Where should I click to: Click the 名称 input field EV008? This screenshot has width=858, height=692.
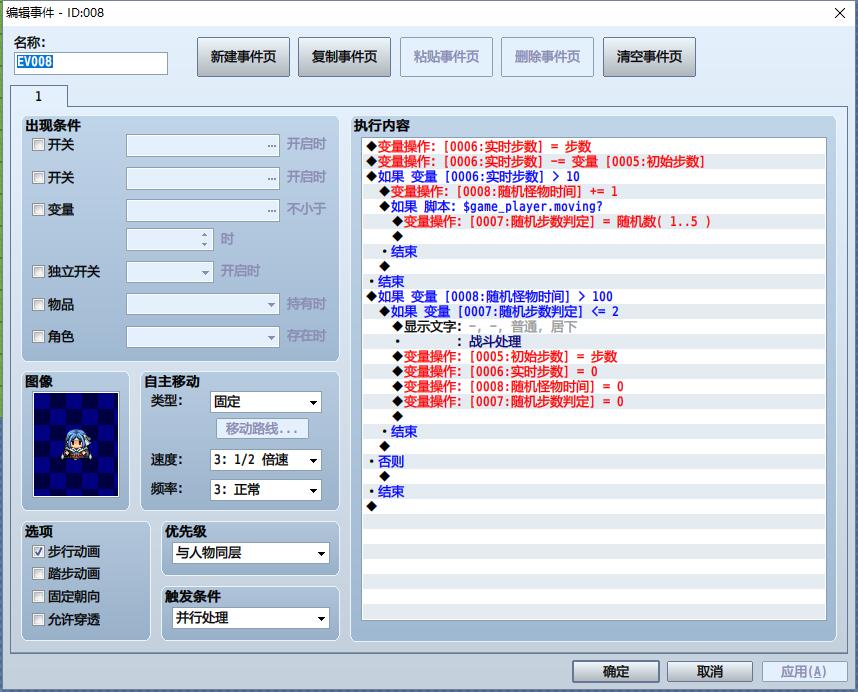pyautogui.click(x=91, y=63)
